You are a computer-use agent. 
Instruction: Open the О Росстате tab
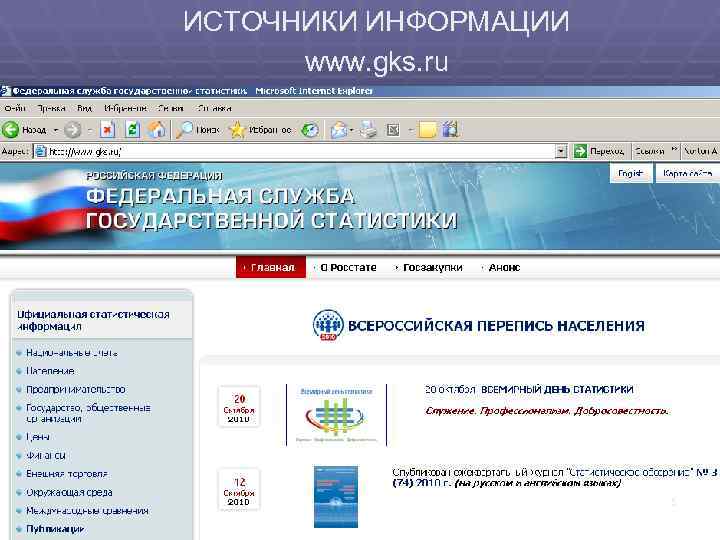(x=348, y=267)
